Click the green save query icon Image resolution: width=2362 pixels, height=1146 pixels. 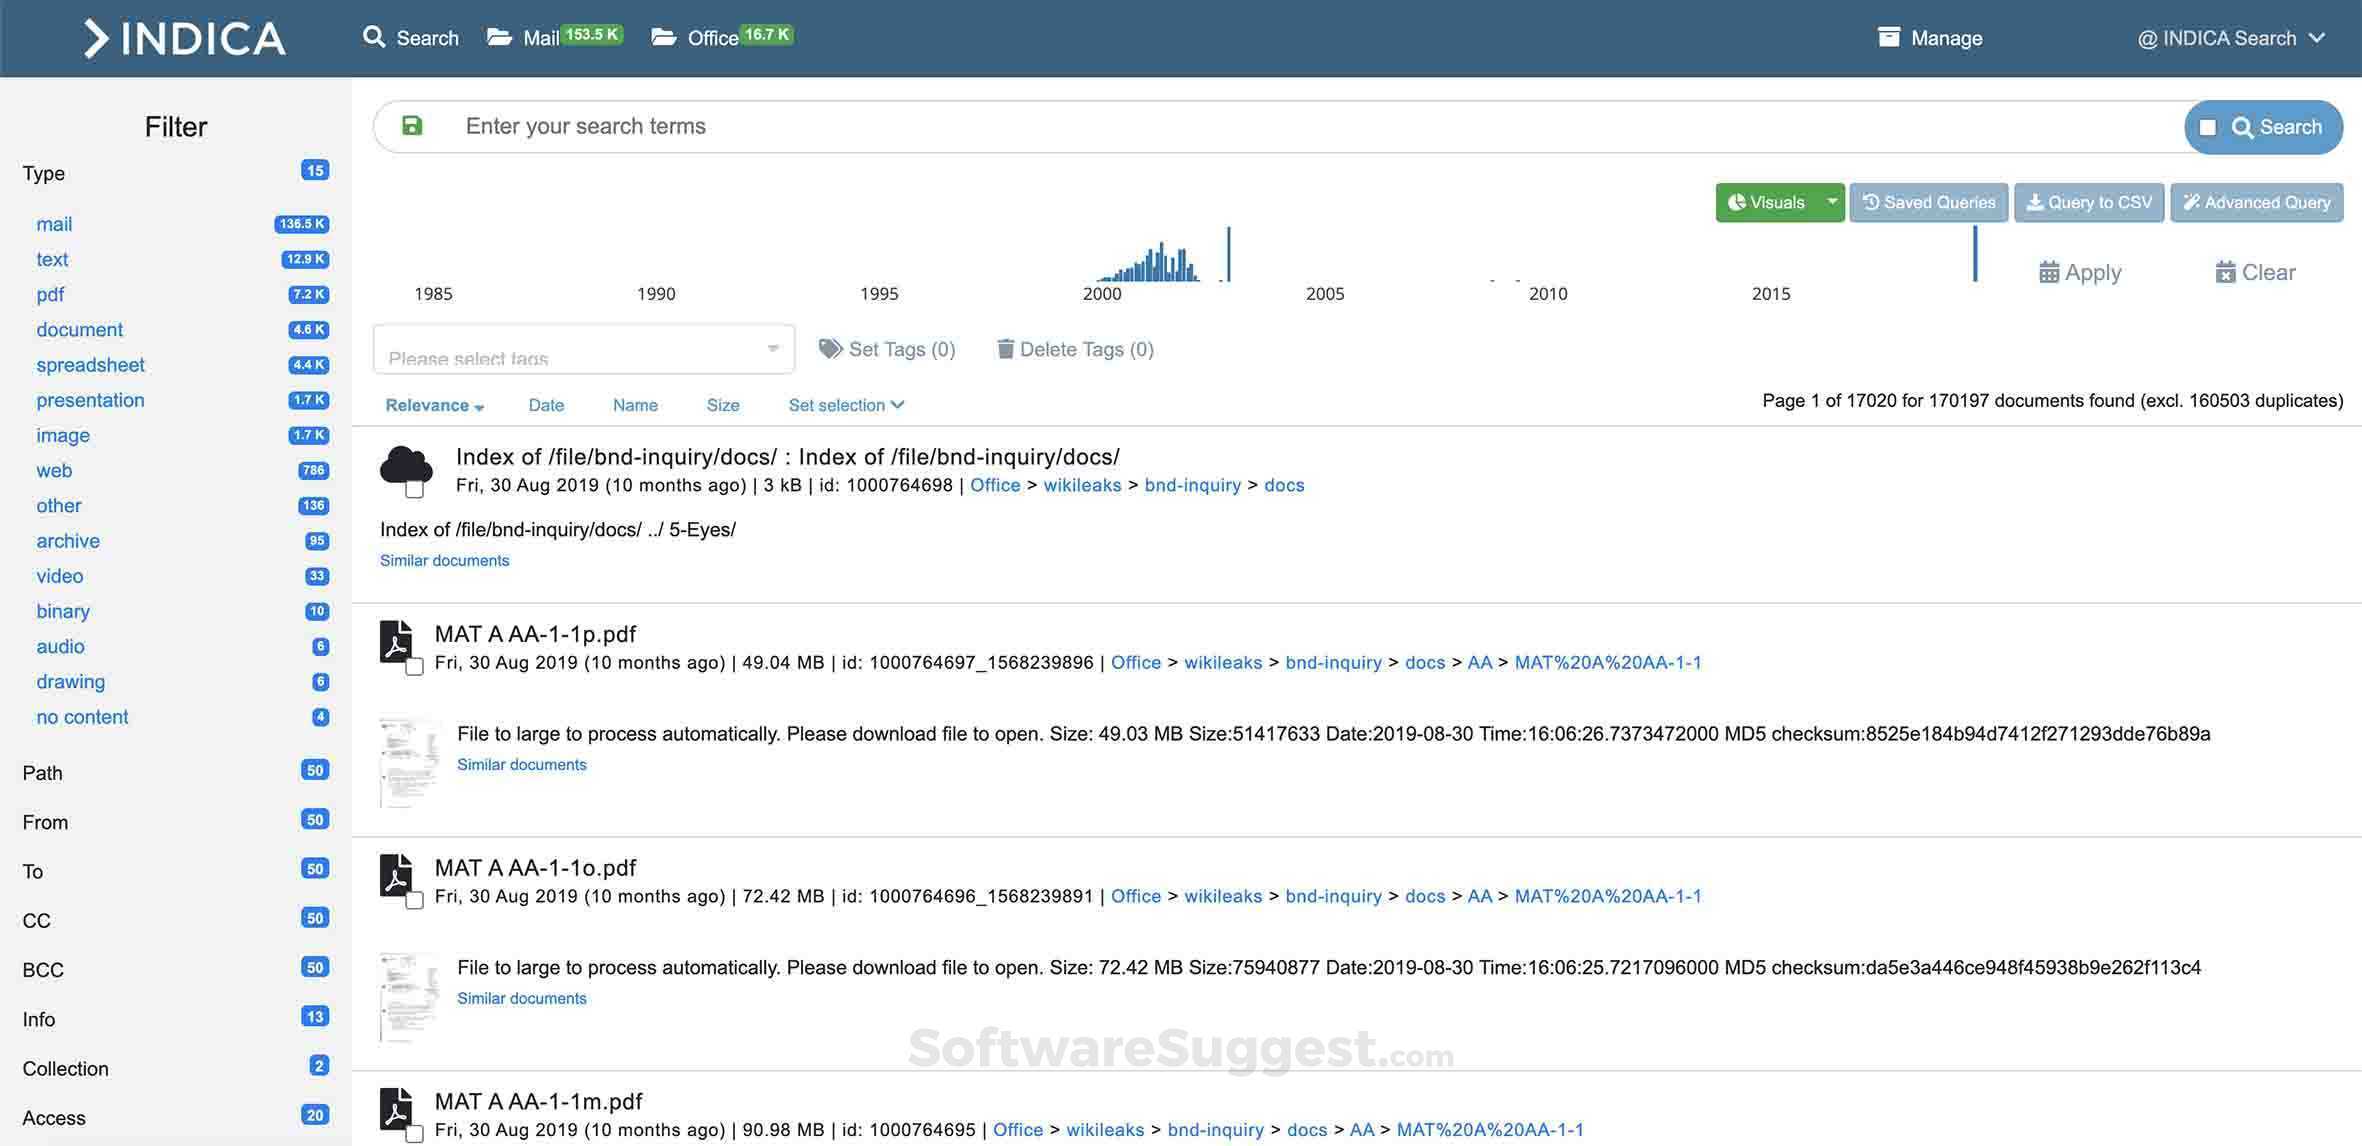click(x=413, y=126)
